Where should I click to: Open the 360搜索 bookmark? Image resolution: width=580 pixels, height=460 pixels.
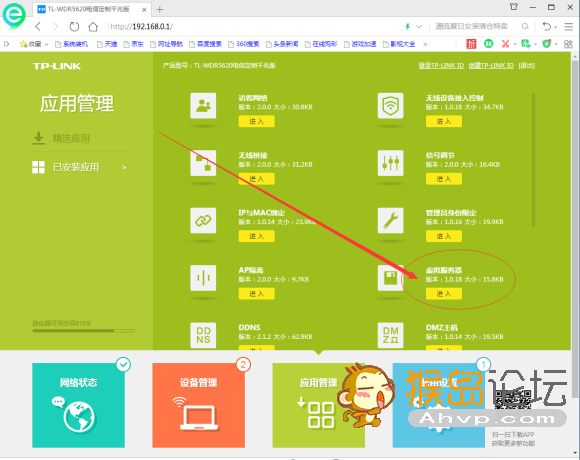(244, 44)
